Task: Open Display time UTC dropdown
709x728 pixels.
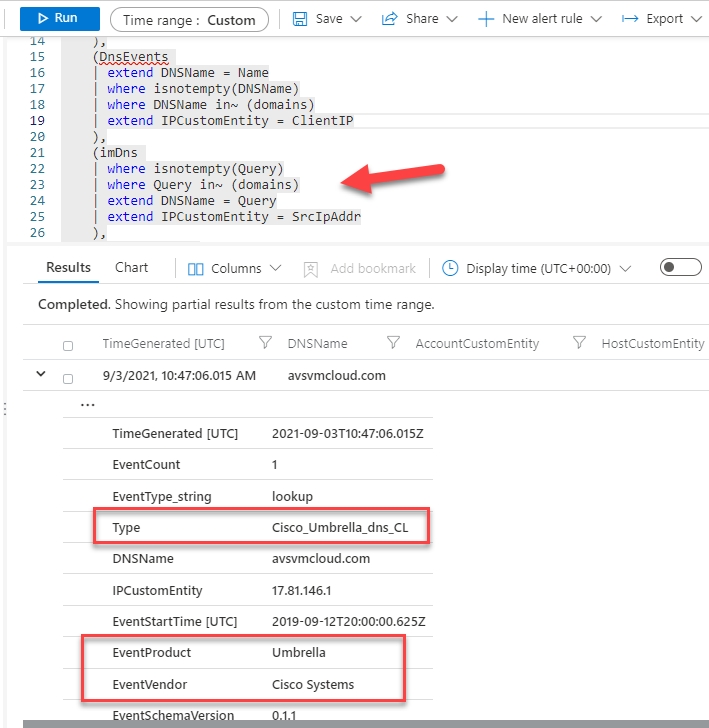Action: [x=537, y=269]
